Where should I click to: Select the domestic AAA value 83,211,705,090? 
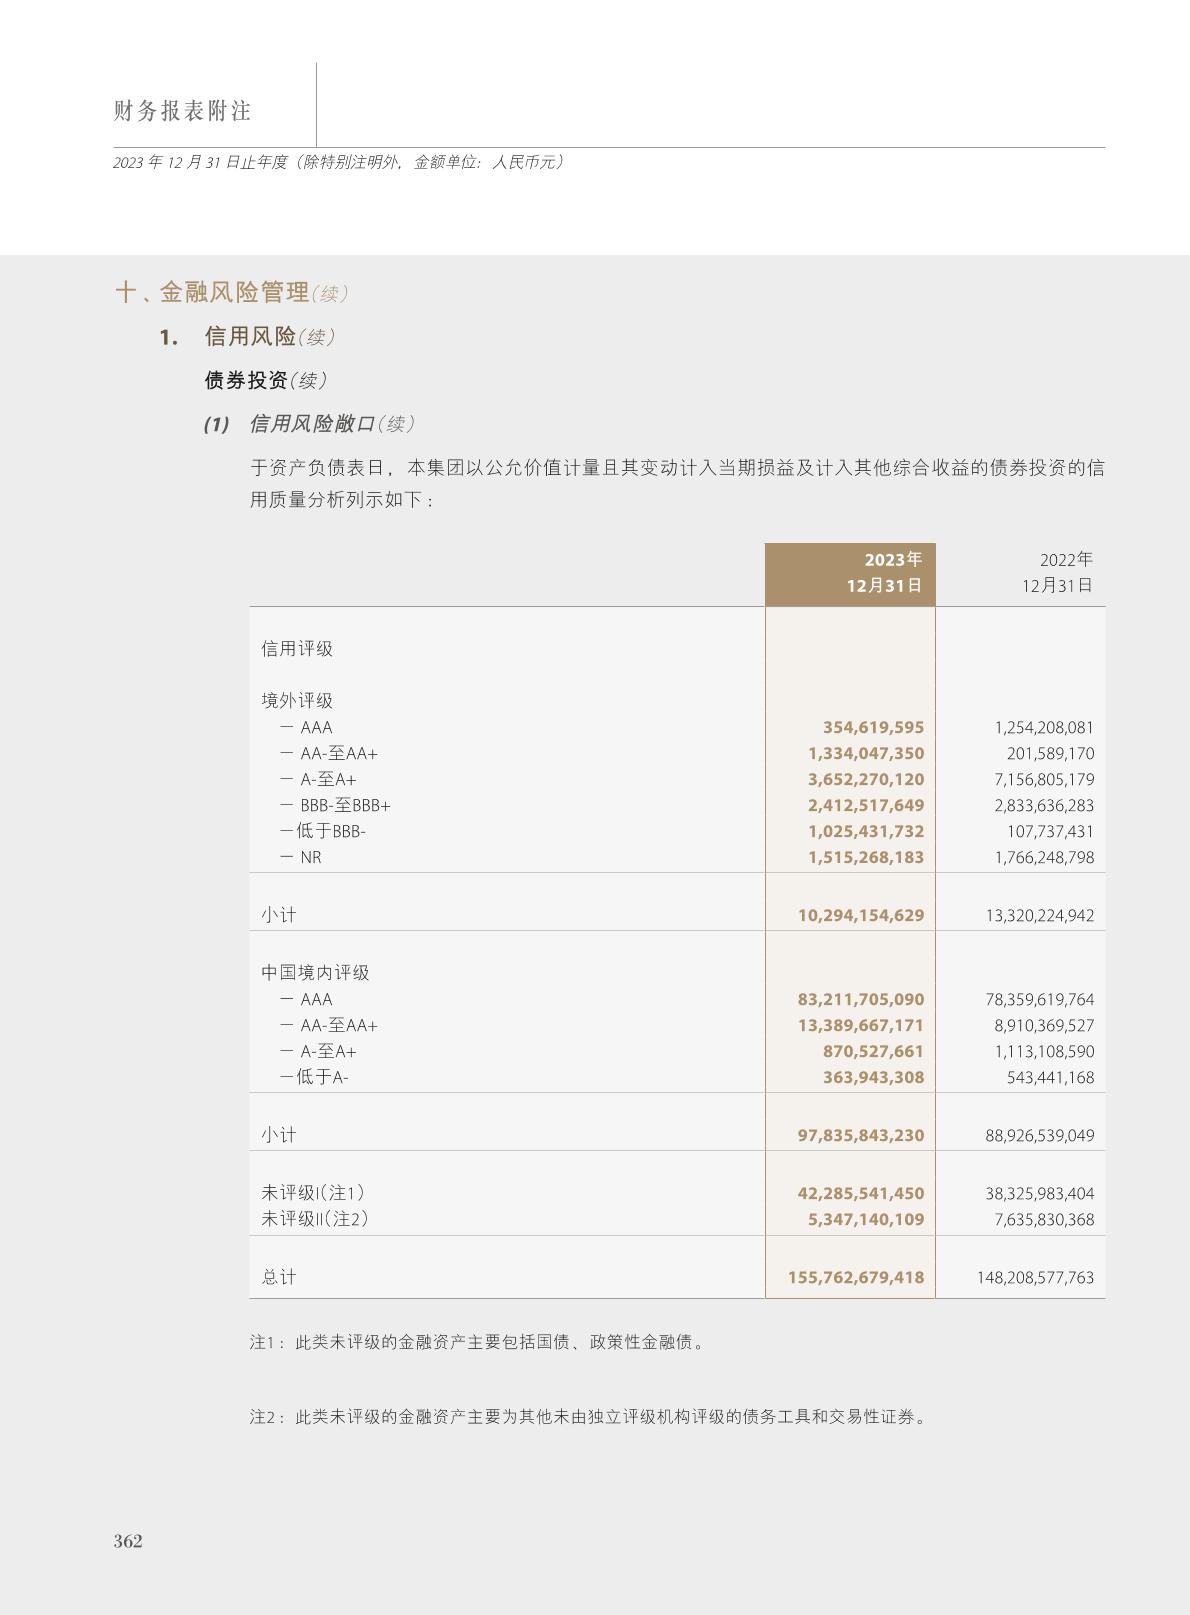click(860, 1000)
